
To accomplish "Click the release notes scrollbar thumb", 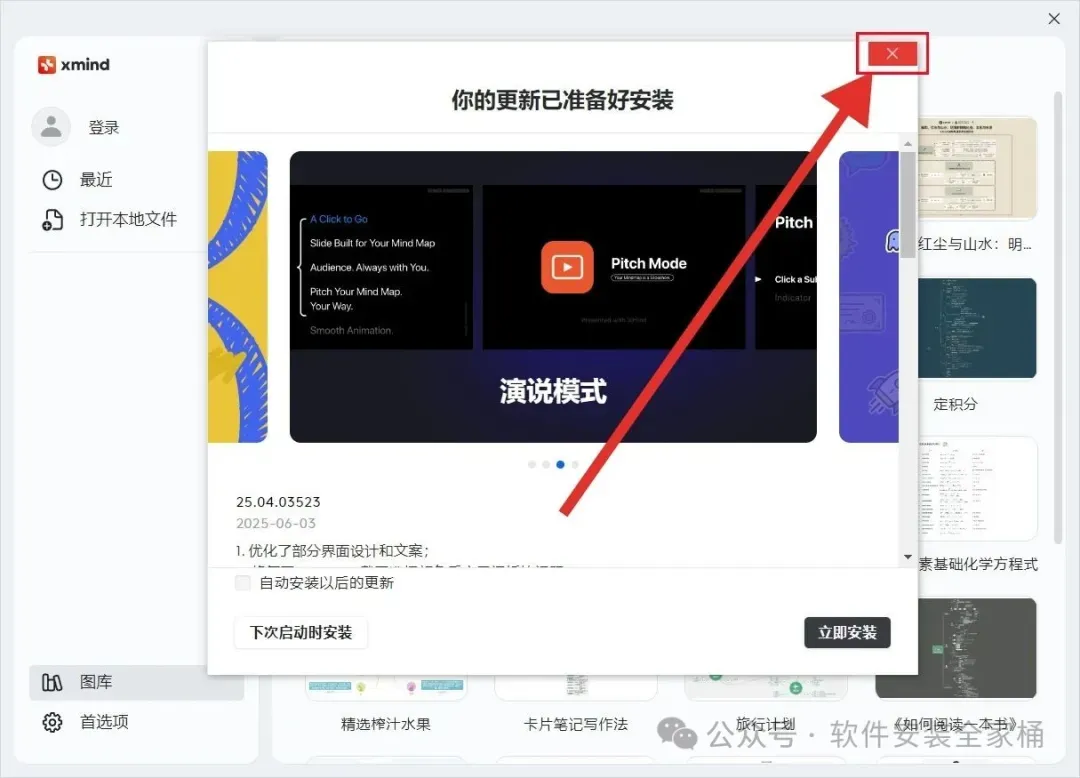I will [908, 205].
